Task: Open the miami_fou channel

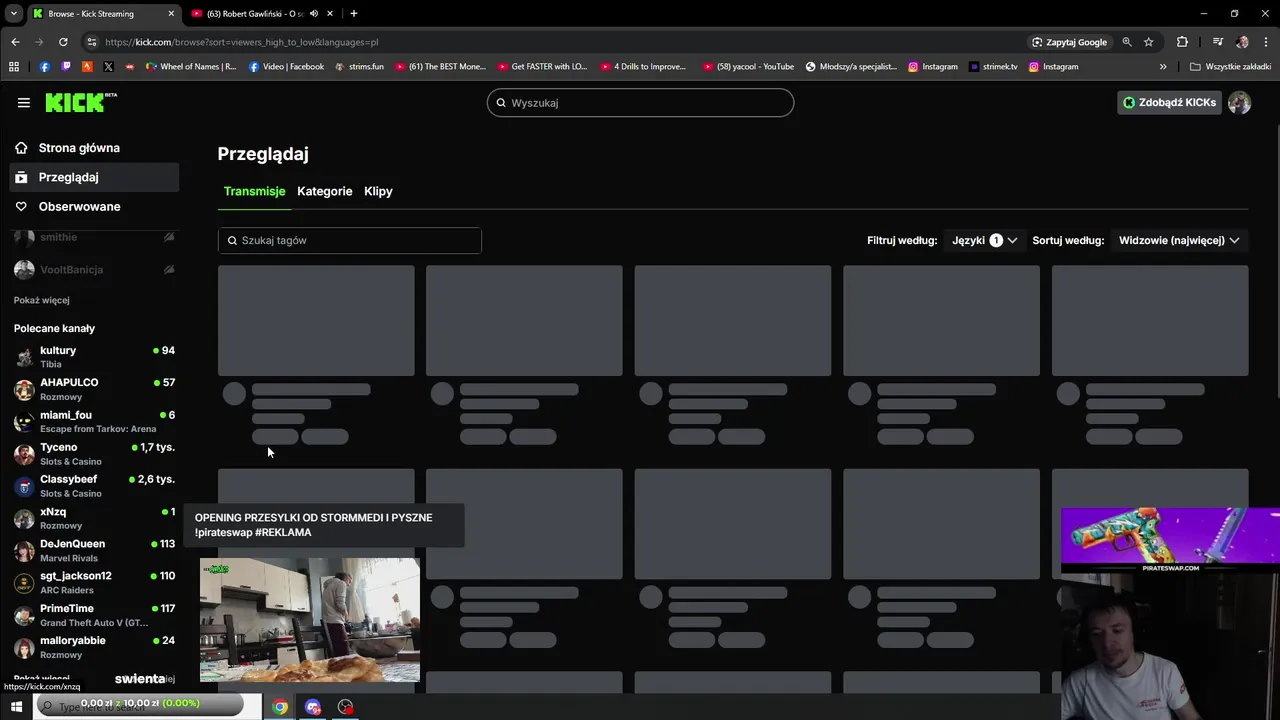Action: (95, 421)
